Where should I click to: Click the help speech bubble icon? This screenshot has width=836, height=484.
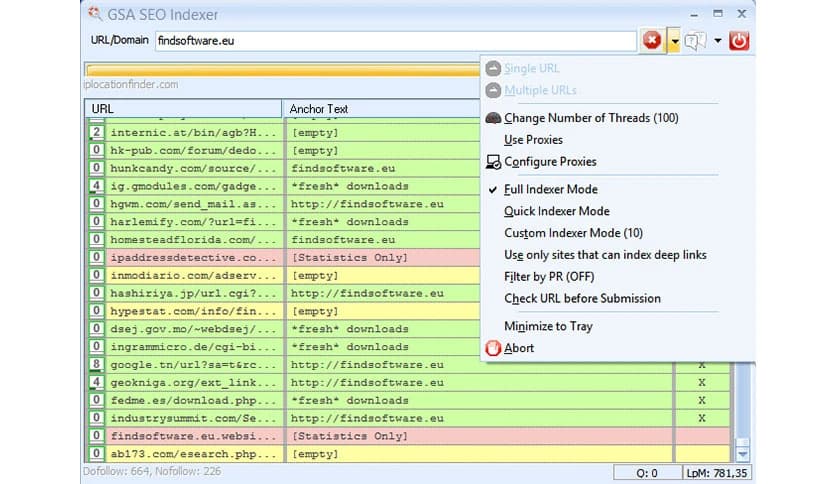point(695,41)
